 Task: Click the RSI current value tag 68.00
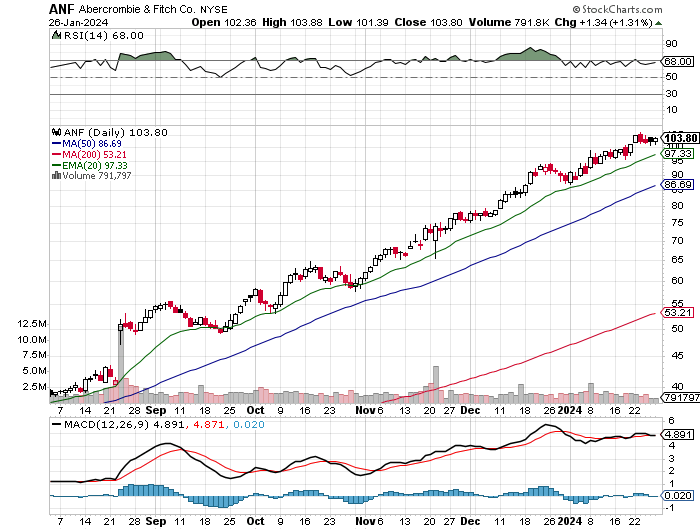pos(678,61)
